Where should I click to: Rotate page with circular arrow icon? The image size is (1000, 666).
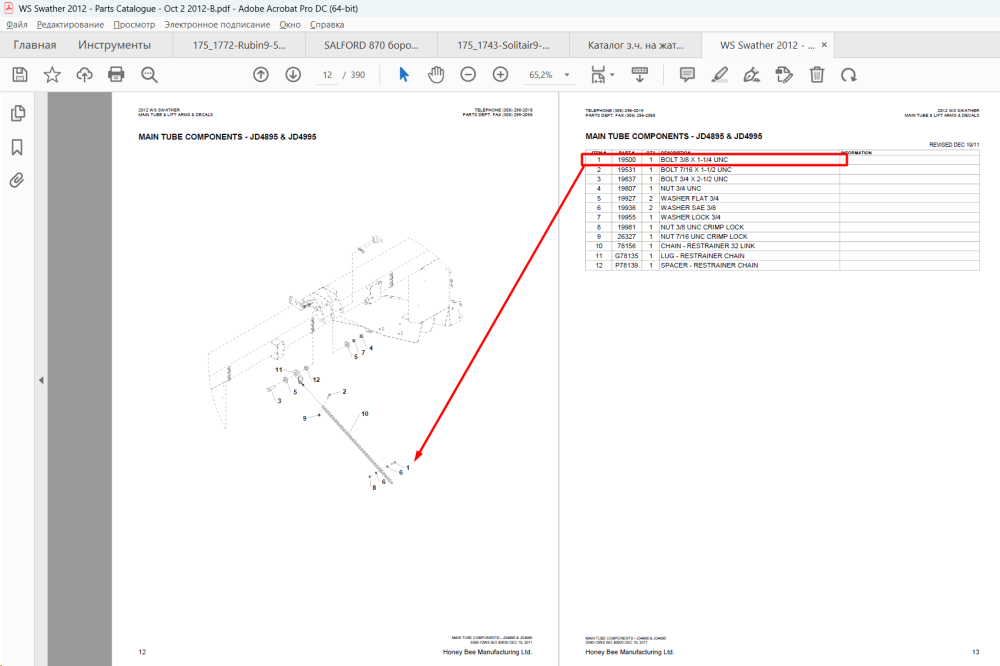[x=848, y=75]
